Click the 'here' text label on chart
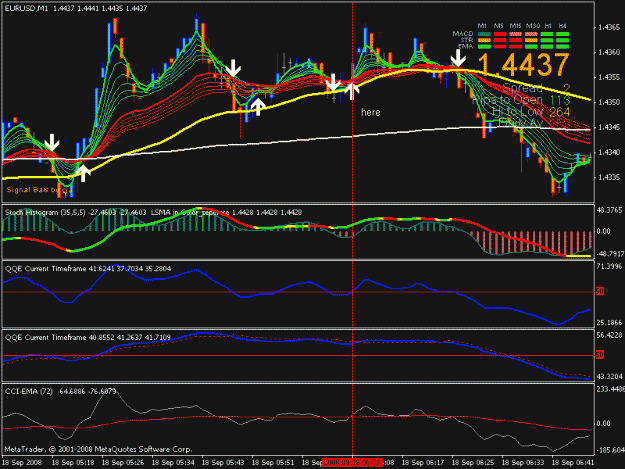 (370, 113)
